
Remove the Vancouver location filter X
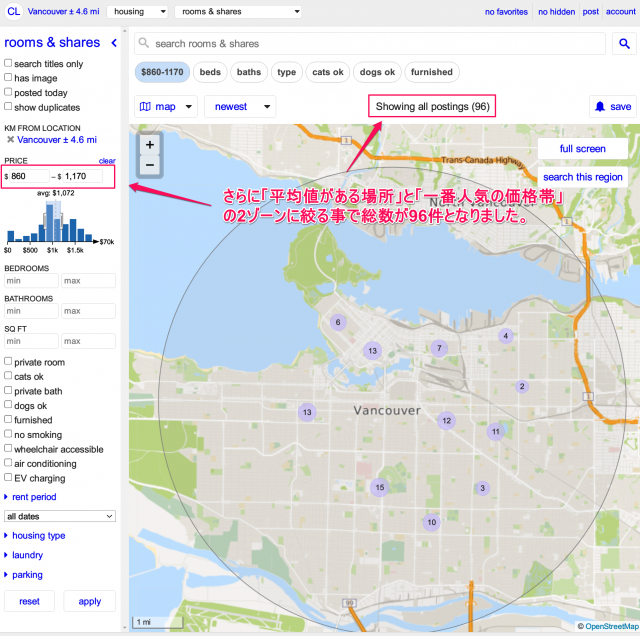coord(11,140)
